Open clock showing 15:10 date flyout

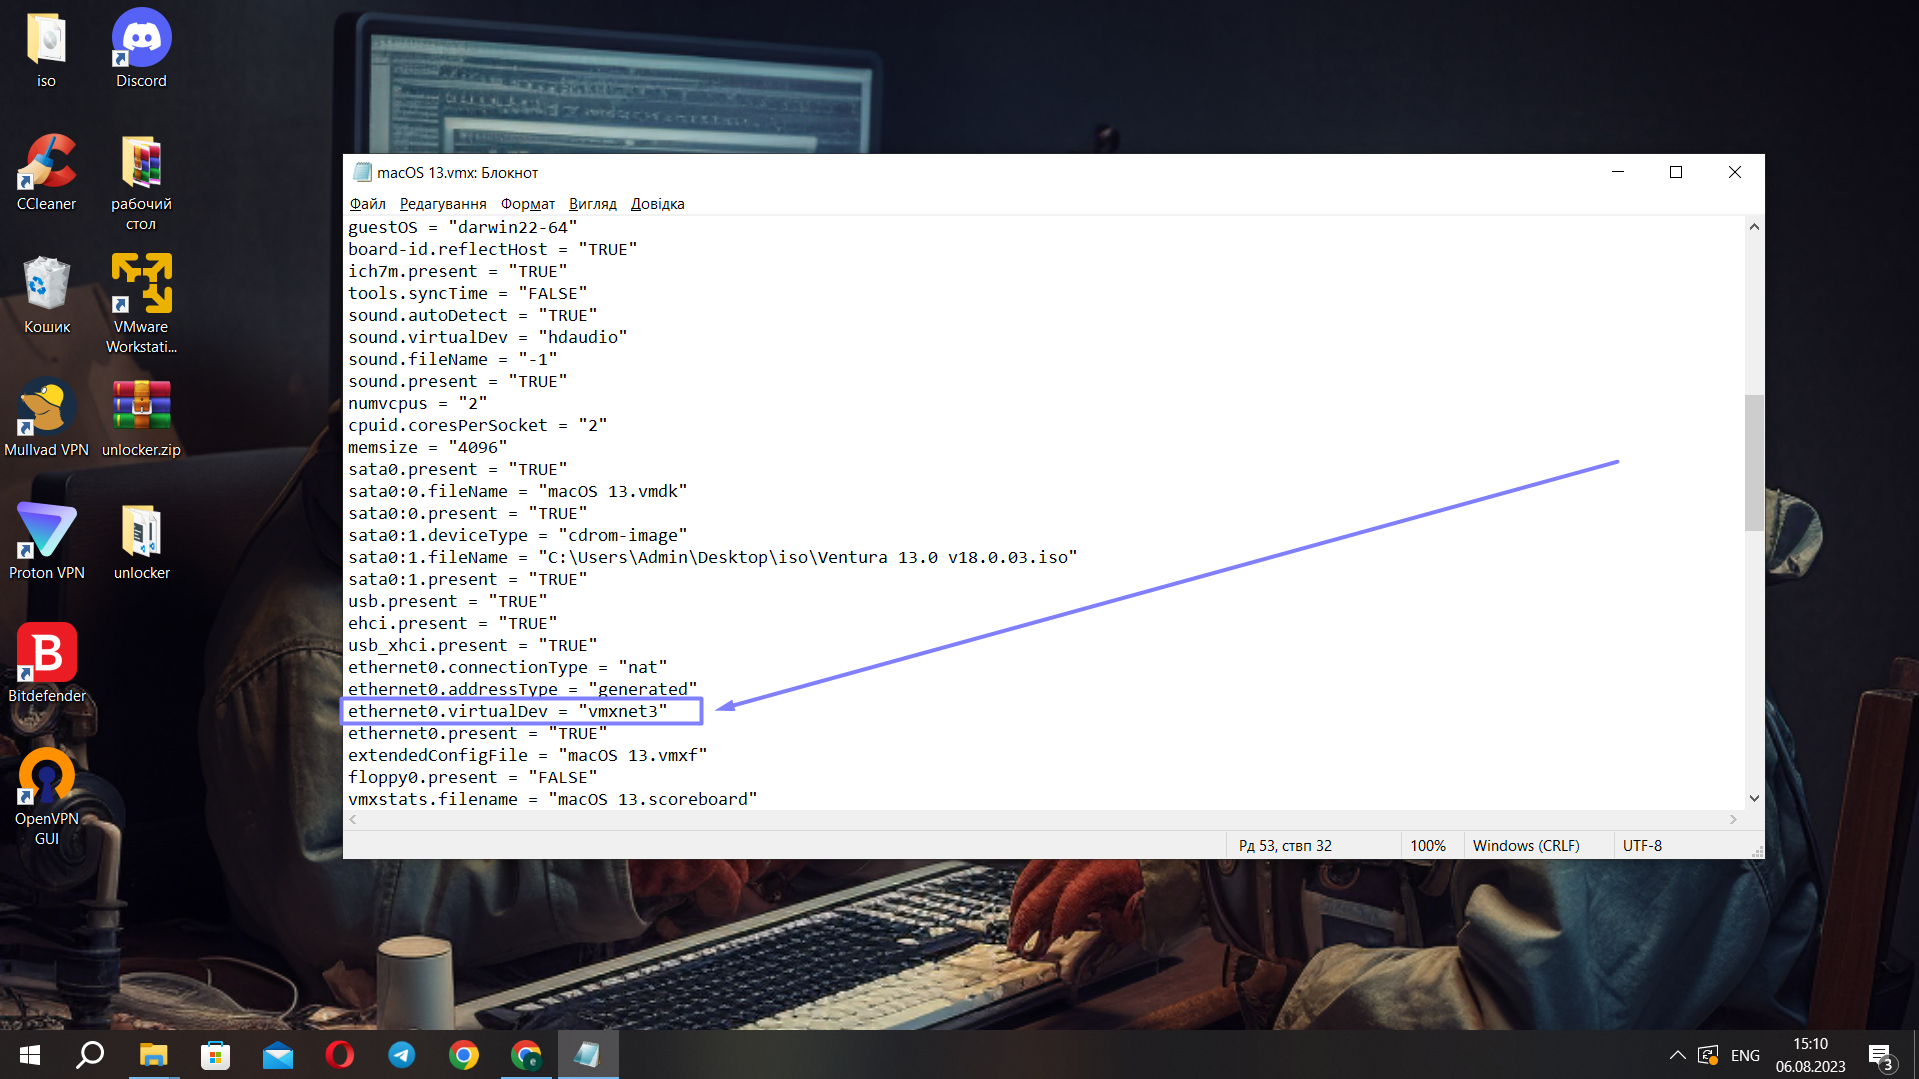tap(1810, 1055)
